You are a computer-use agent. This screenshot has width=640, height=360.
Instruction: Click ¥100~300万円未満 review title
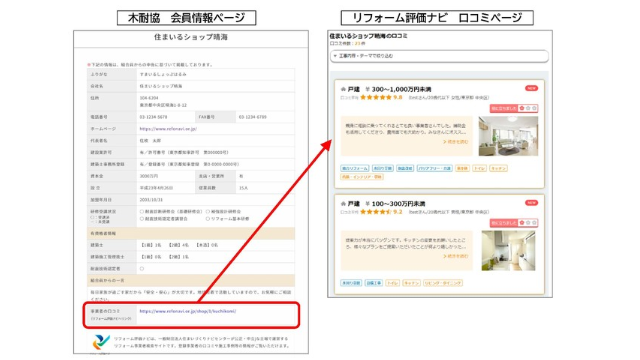click(x=395, y=203)
